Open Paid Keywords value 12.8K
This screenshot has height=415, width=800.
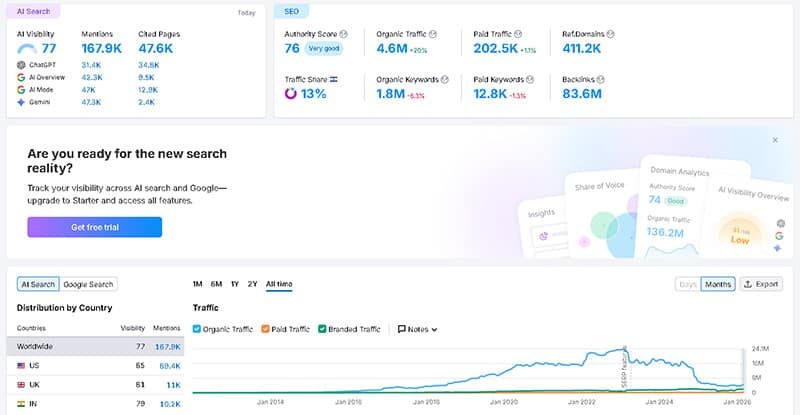(x=490, y=94)
